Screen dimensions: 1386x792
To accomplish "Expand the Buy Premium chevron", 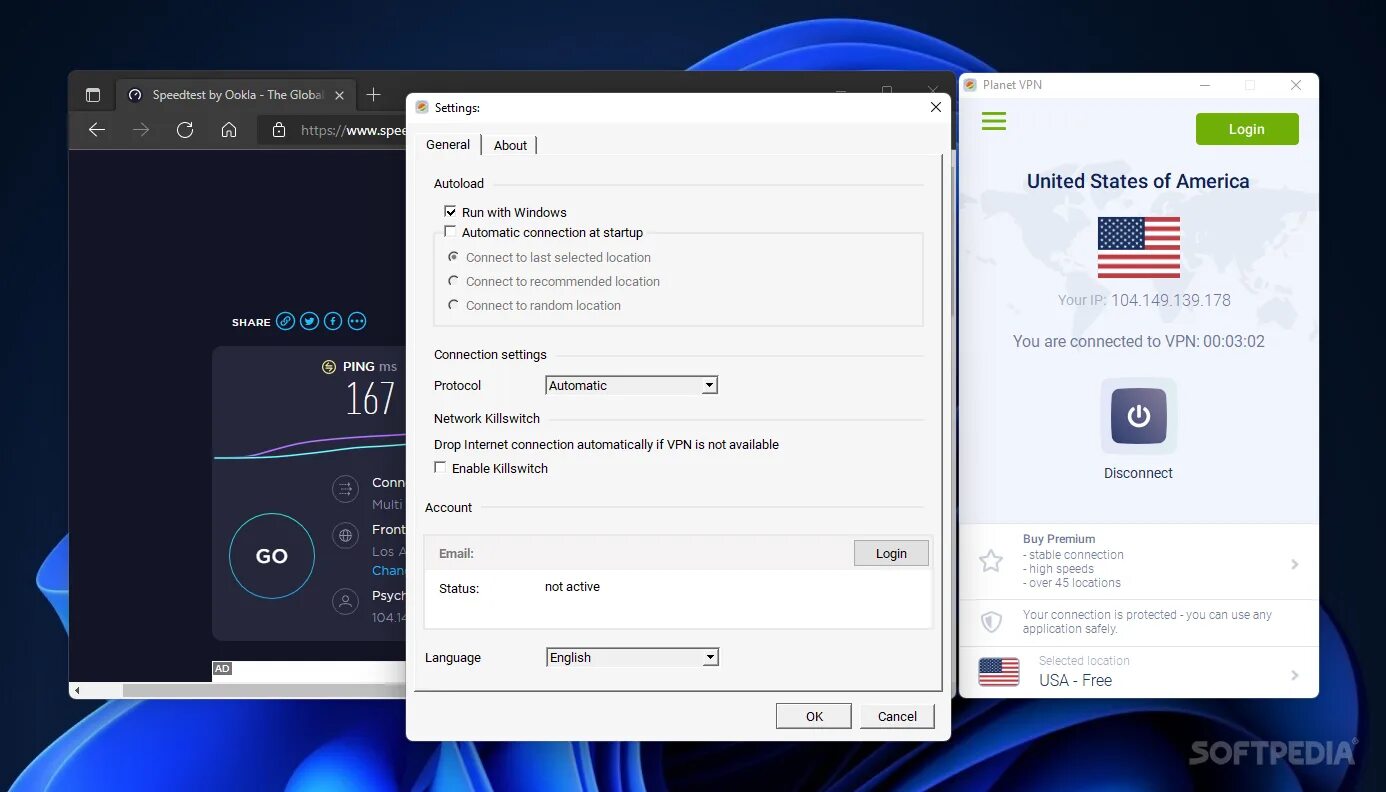I will coord(1295,564).
